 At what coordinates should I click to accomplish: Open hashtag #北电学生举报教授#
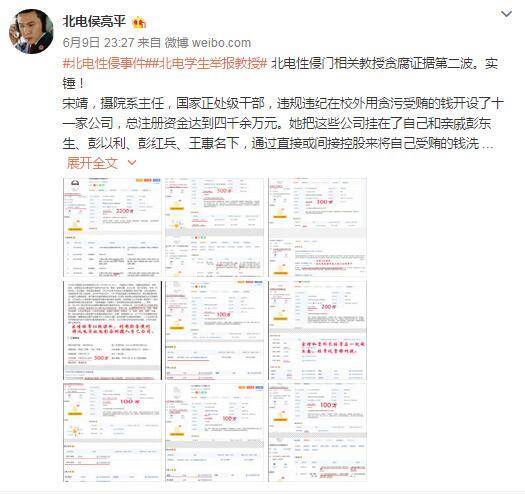point(209,63)
